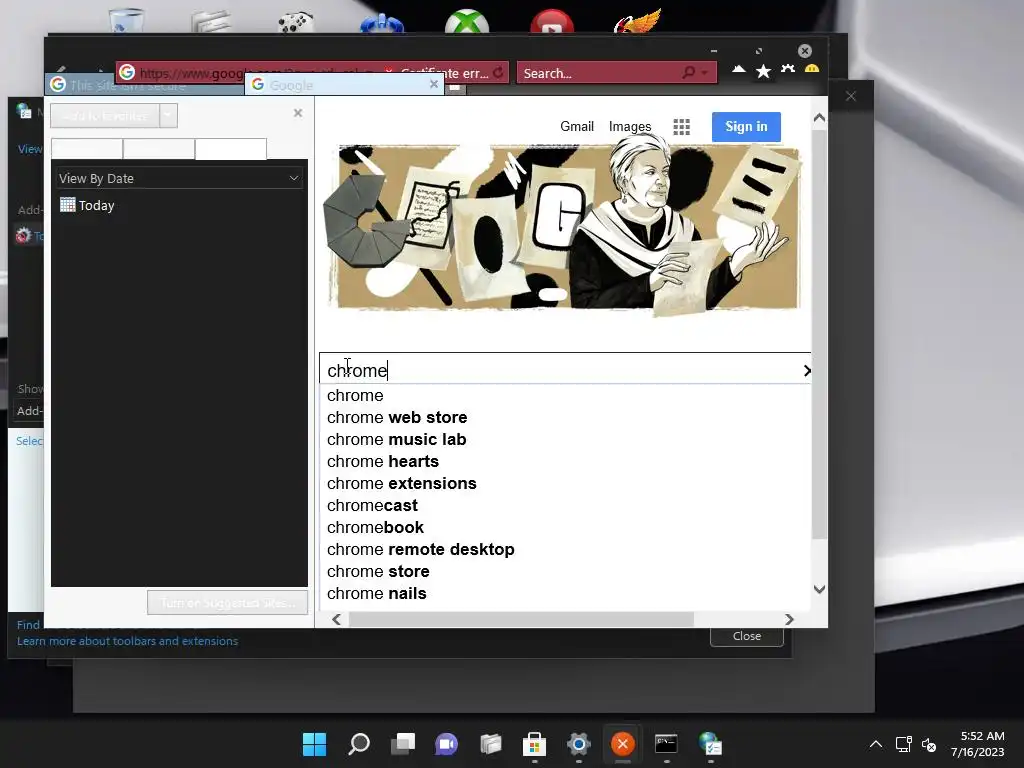Open Microsoft Store from the taskbar
The height and width of the screenshot is (768, 1024).
pyautogui.click(x=534, y=744)
